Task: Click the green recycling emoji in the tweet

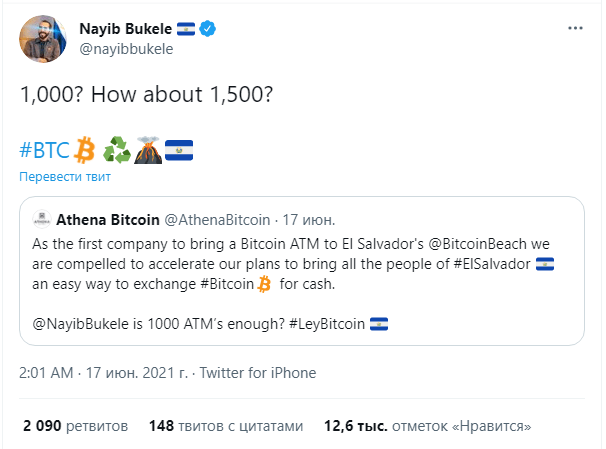Action: [x=117, y=150]
